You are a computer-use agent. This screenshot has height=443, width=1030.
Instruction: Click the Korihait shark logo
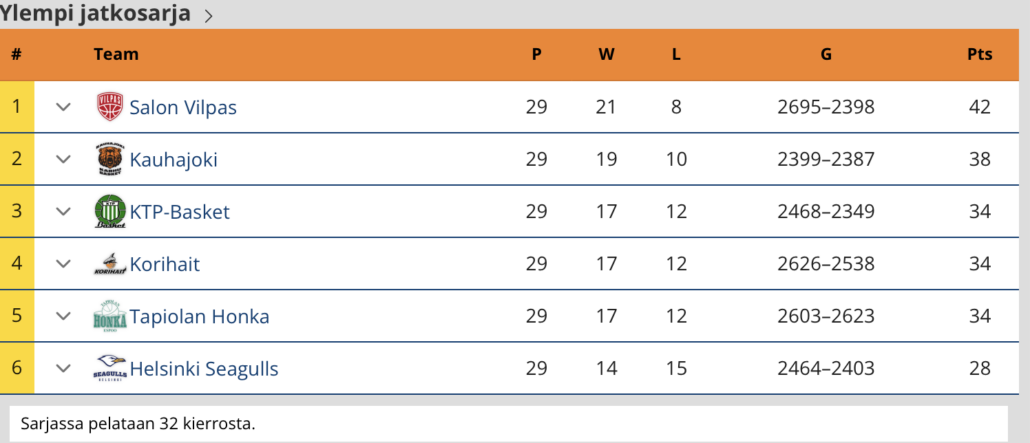point(110,264)
